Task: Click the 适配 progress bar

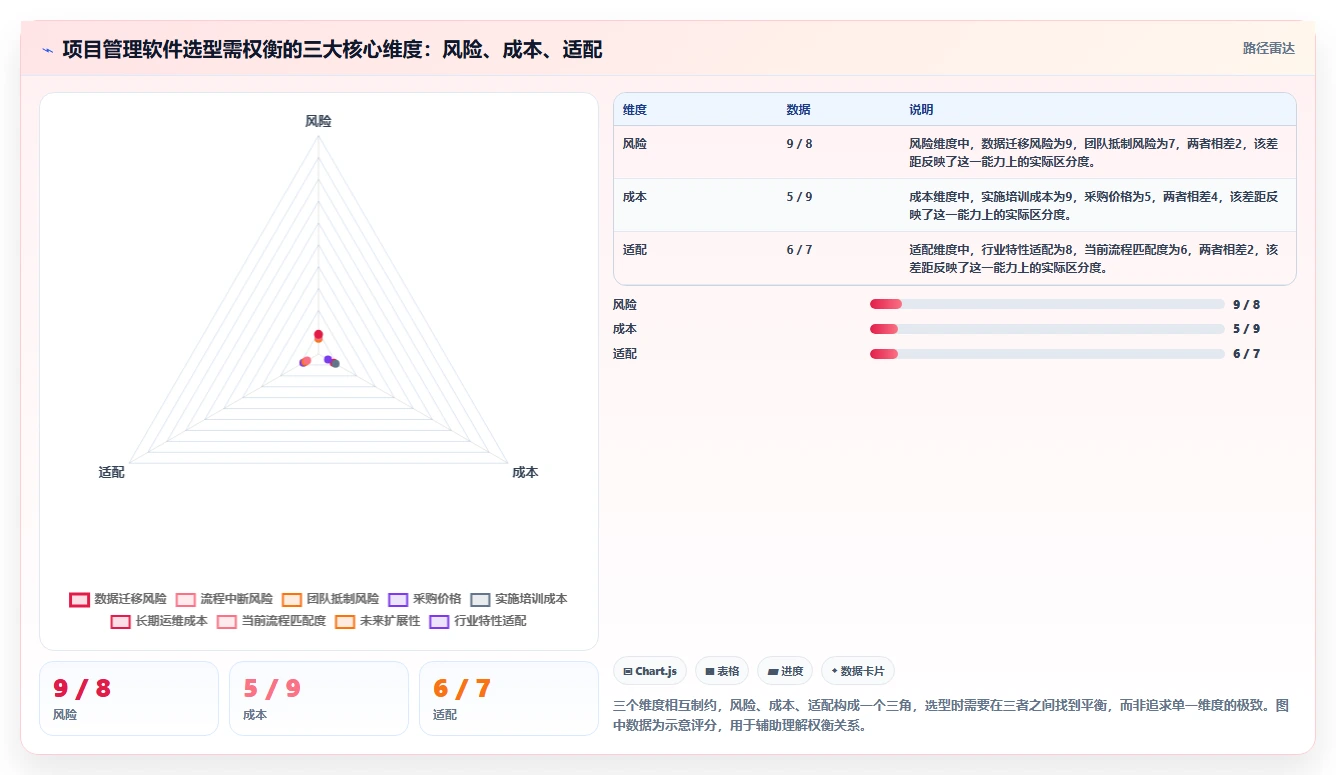Action: click(x=1047, y=354)
